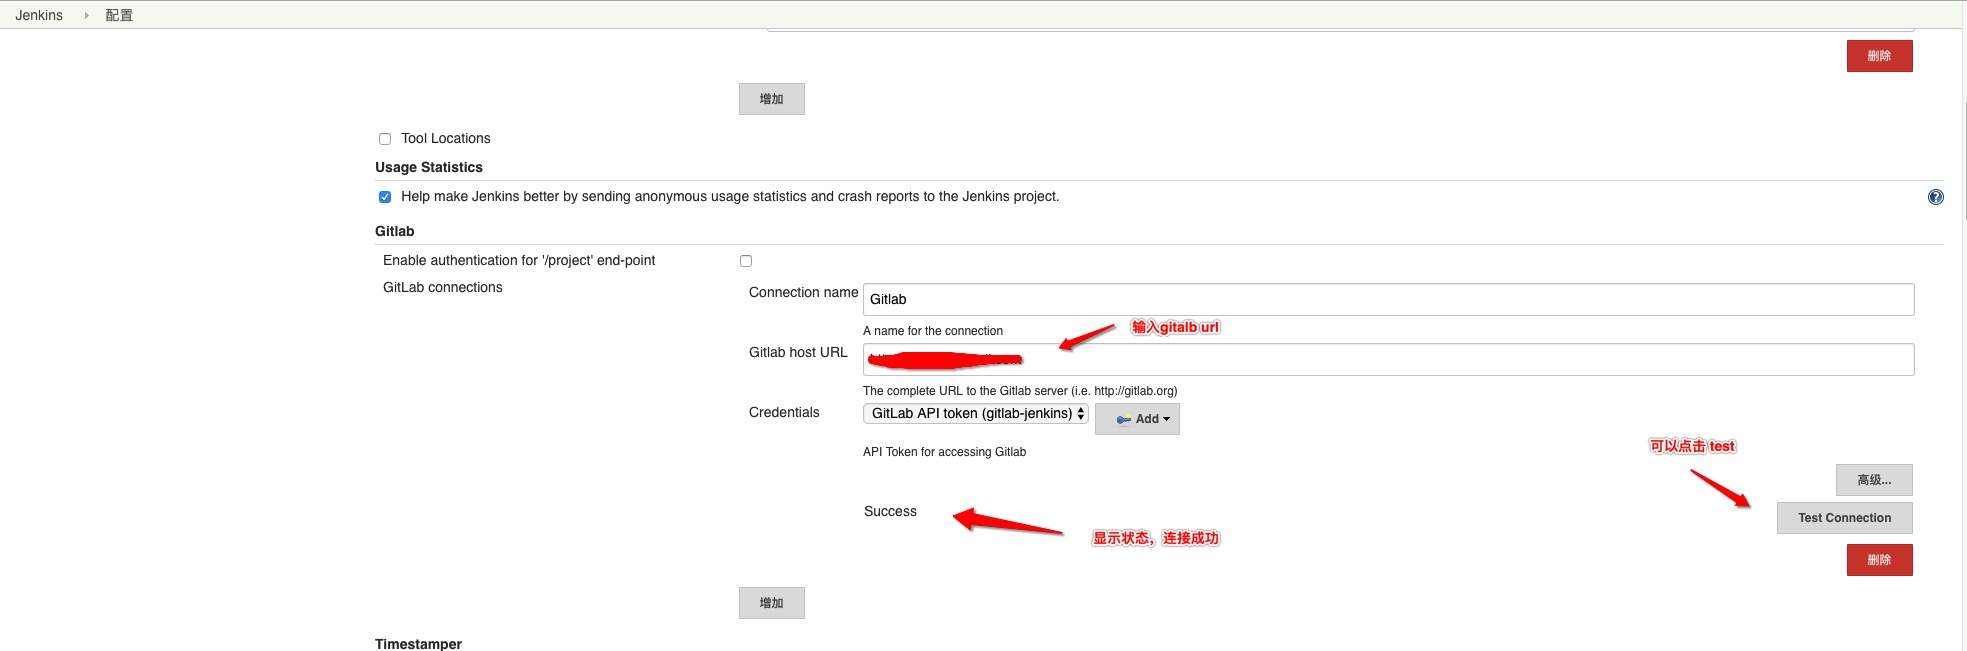Screen dimensions: 1967x651
Task: Open the 高级... advanced settings button
Action: click(1874, 480)
